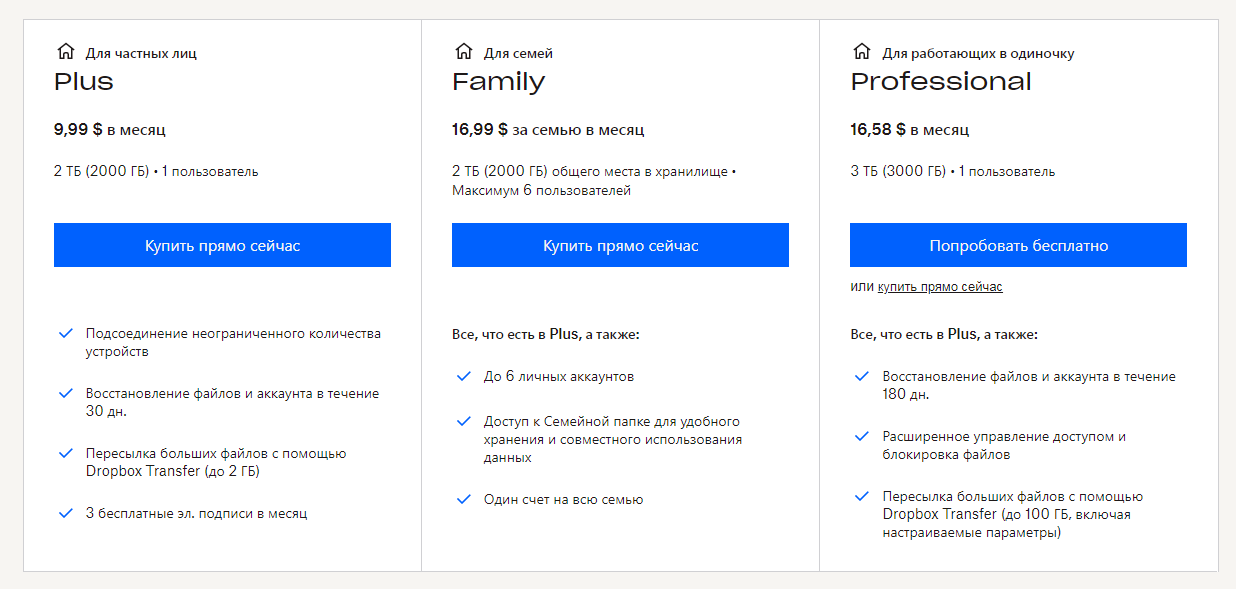Click the "9,99 $ в месяц" price
The image size is (1236, 589).
click(x=110, y=130)
